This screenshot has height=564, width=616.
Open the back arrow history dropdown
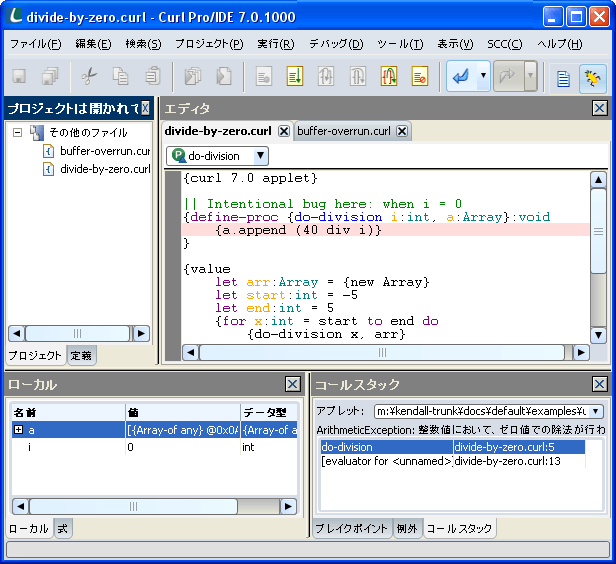(484, 75)
